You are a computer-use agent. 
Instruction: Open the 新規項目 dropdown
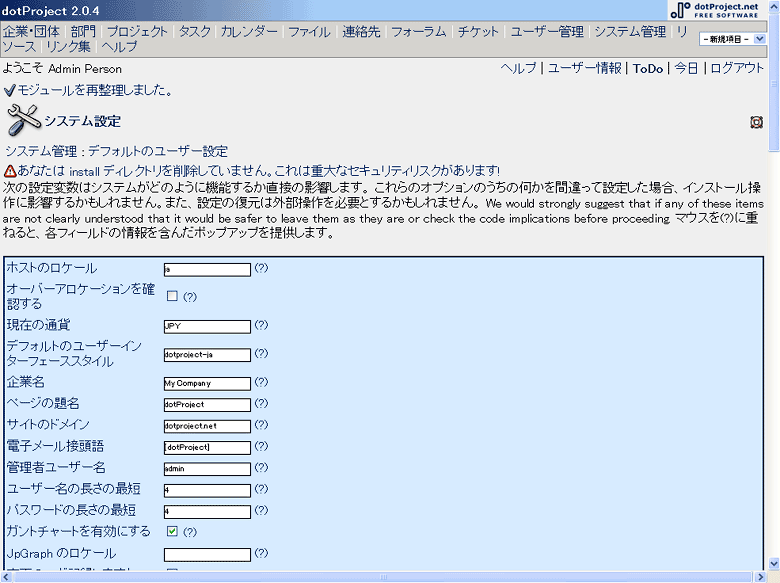[732, 39]
